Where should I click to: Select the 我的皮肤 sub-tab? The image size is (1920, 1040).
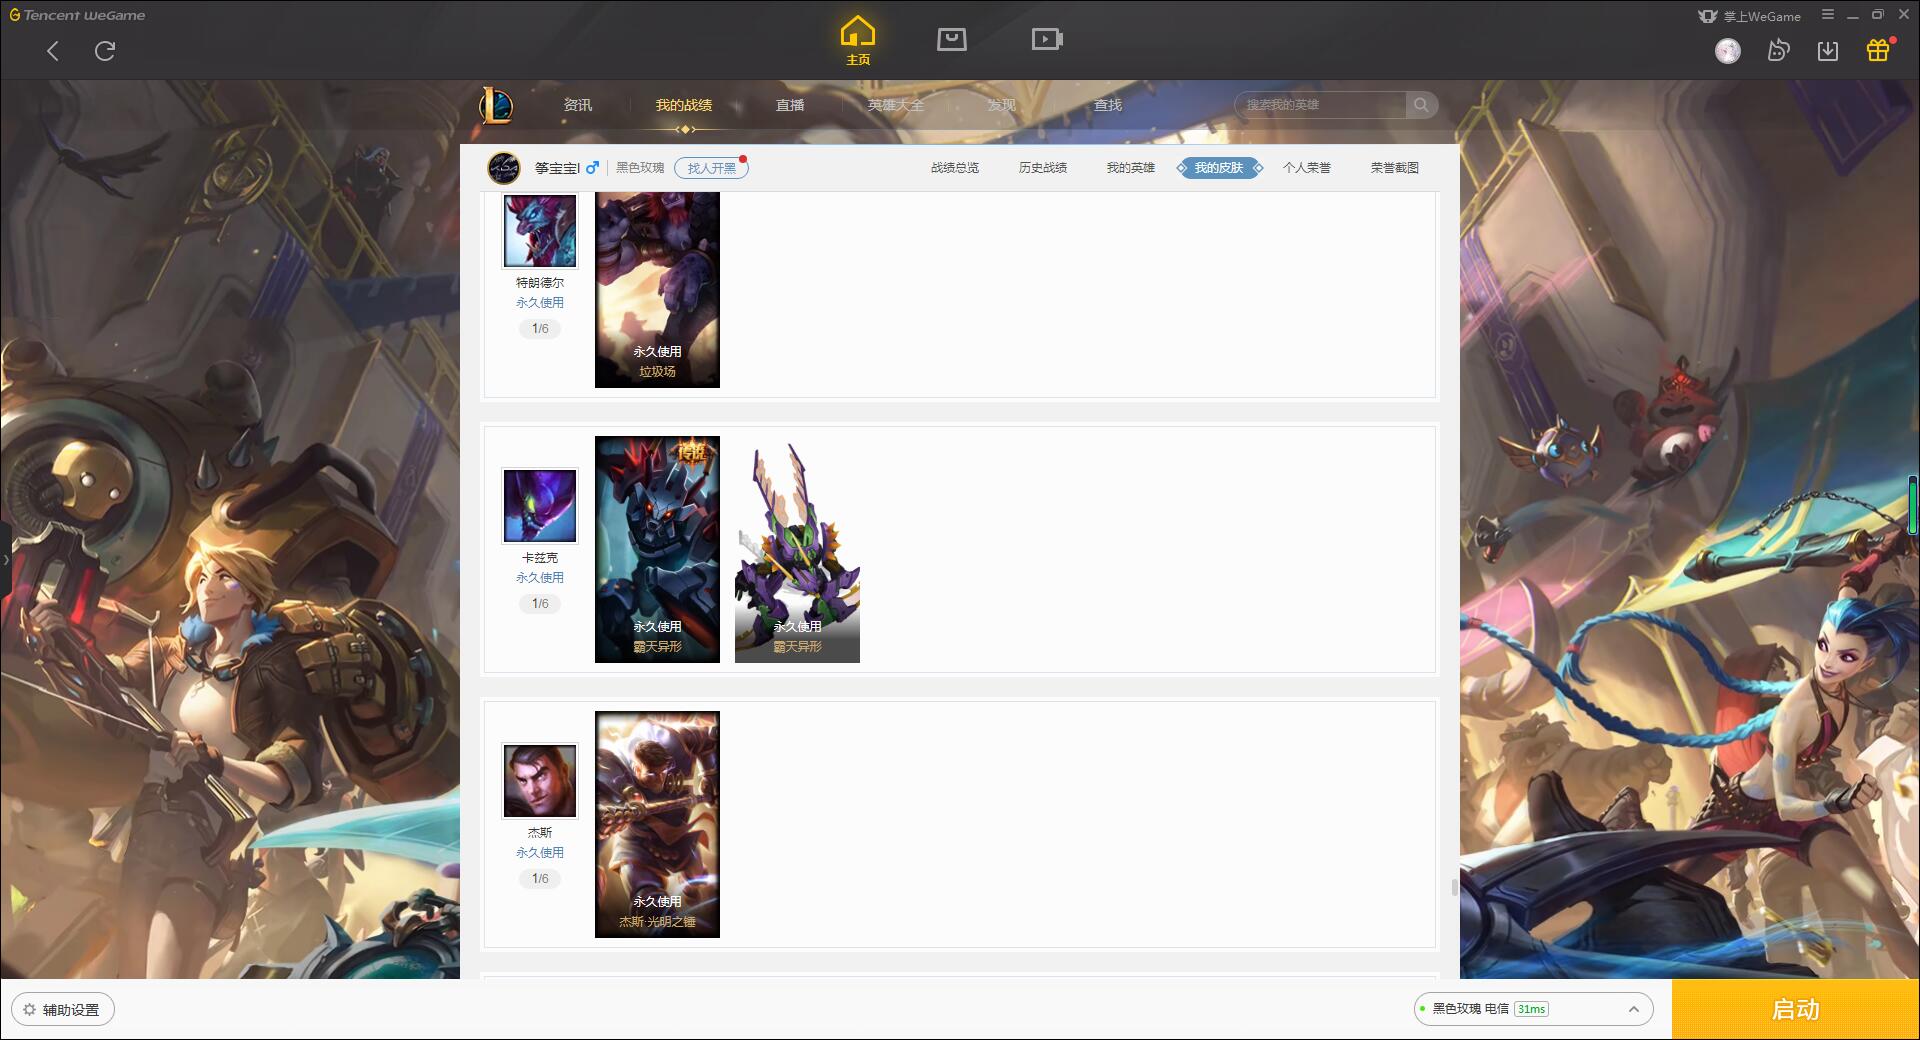click(x=1219, y=168)
